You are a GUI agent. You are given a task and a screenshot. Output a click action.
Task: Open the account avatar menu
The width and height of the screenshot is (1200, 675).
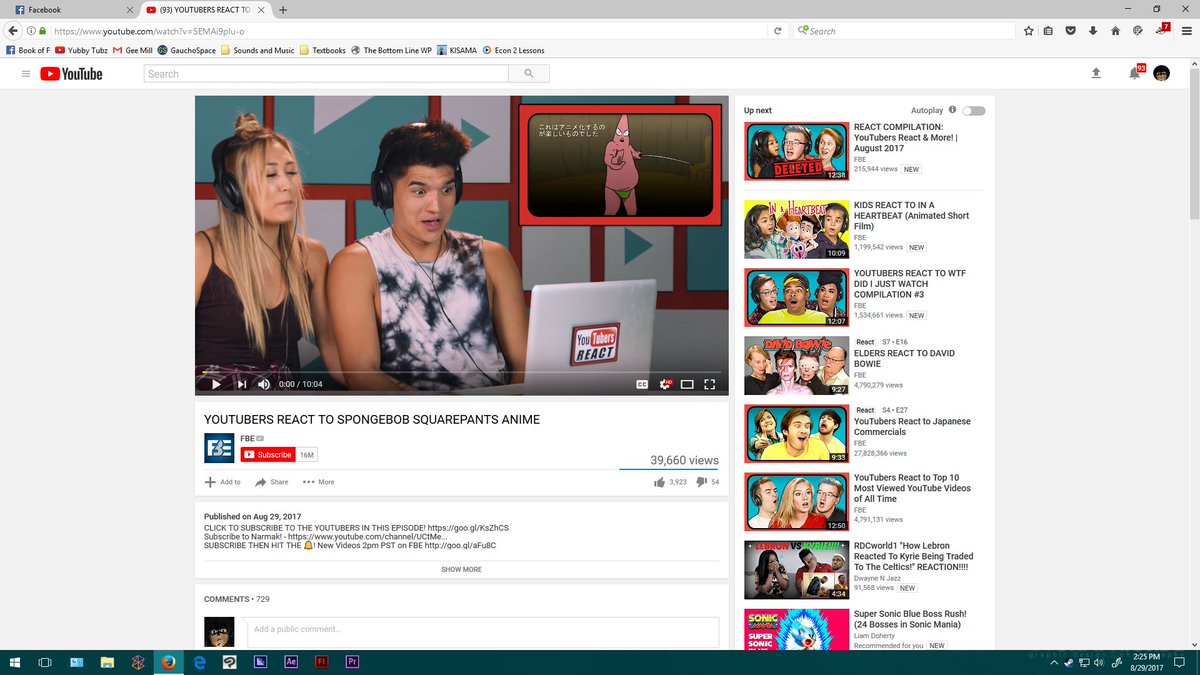click(x=1162, y=73)
